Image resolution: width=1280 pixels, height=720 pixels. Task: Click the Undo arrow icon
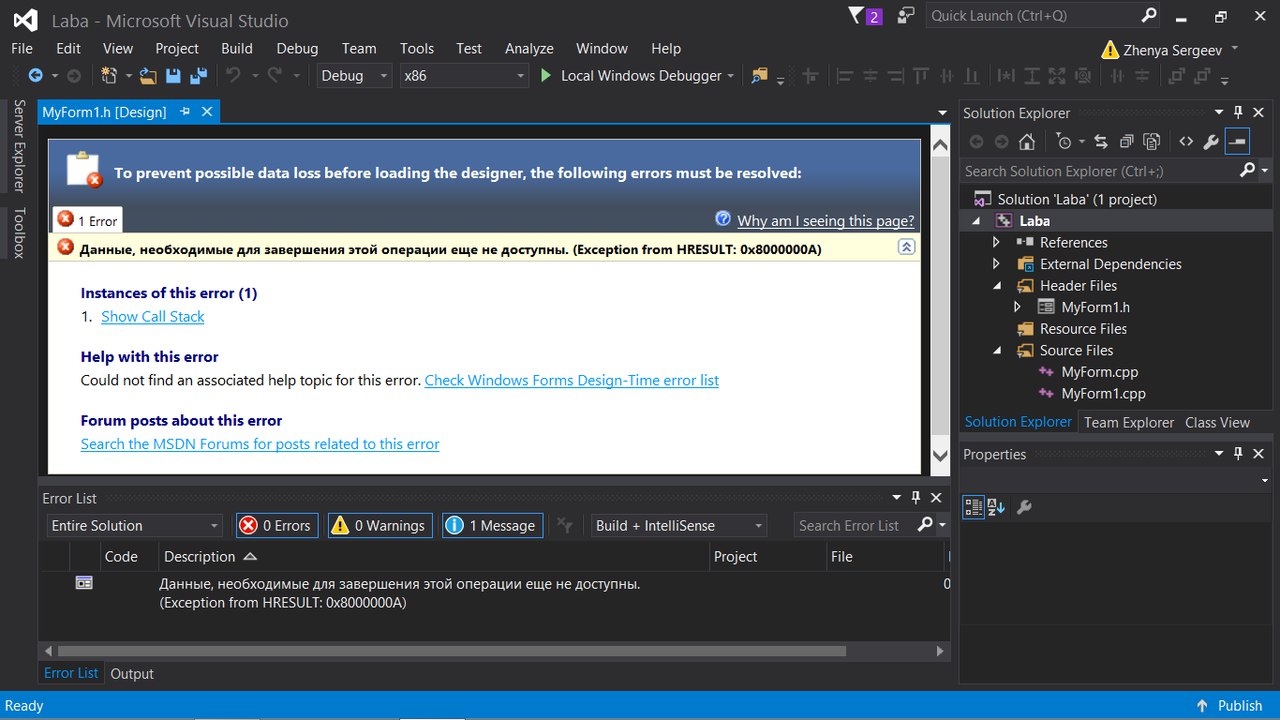[233, 76]
